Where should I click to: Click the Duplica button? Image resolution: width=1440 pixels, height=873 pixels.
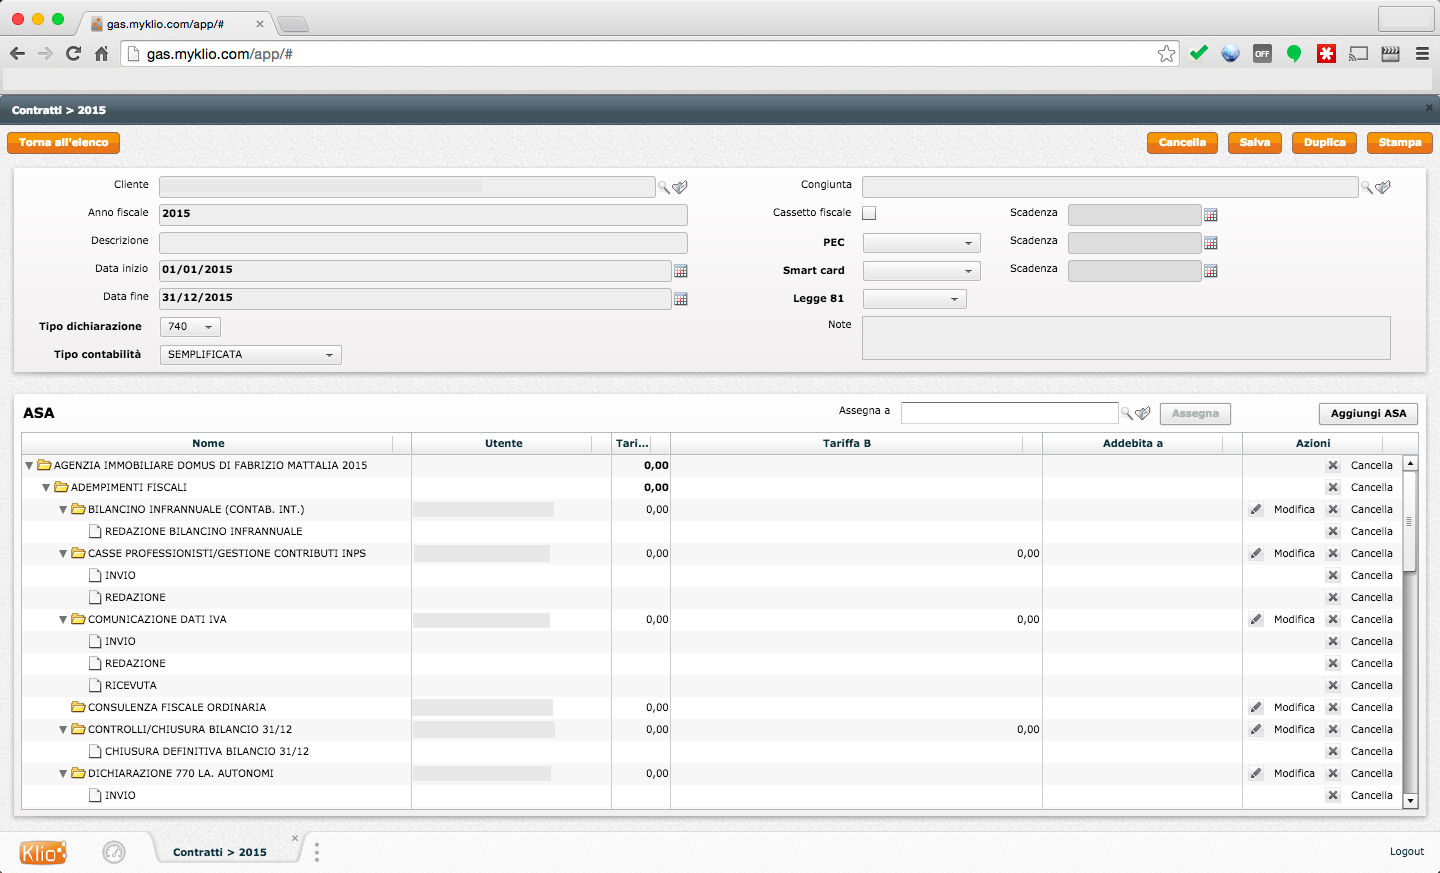pos(1325,143)
